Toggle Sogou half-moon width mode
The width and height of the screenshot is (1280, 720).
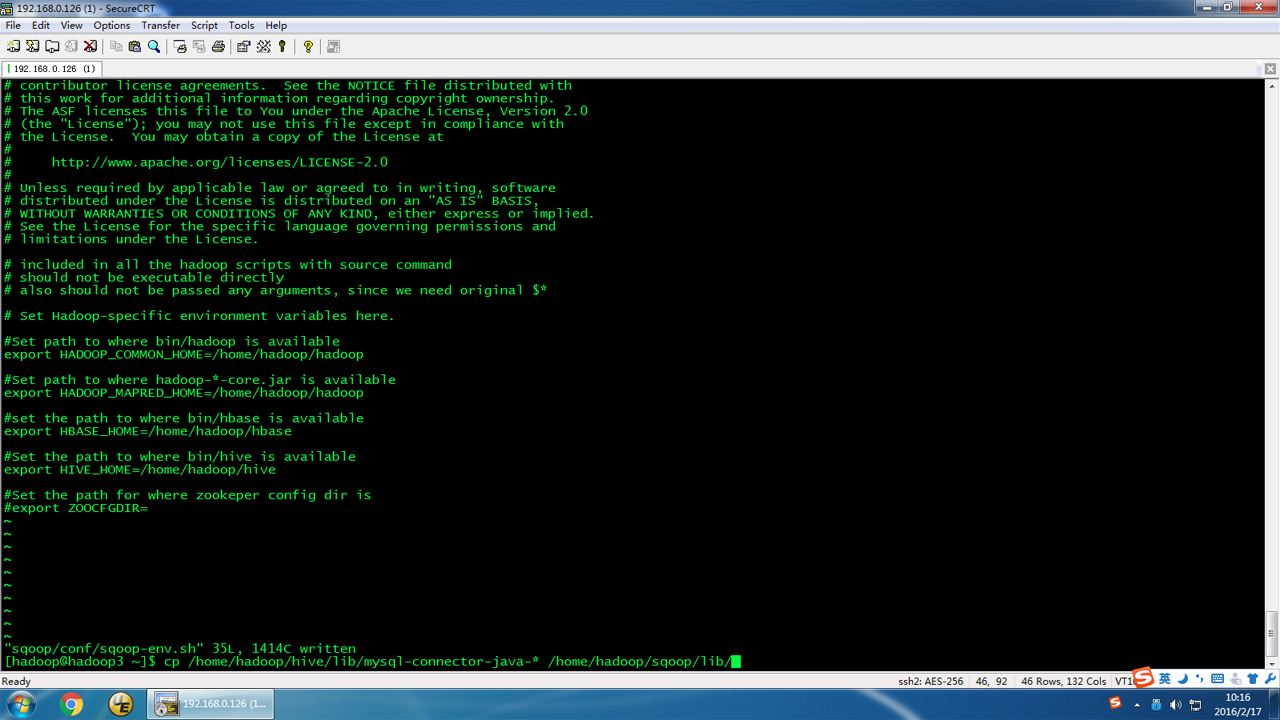1183,678
